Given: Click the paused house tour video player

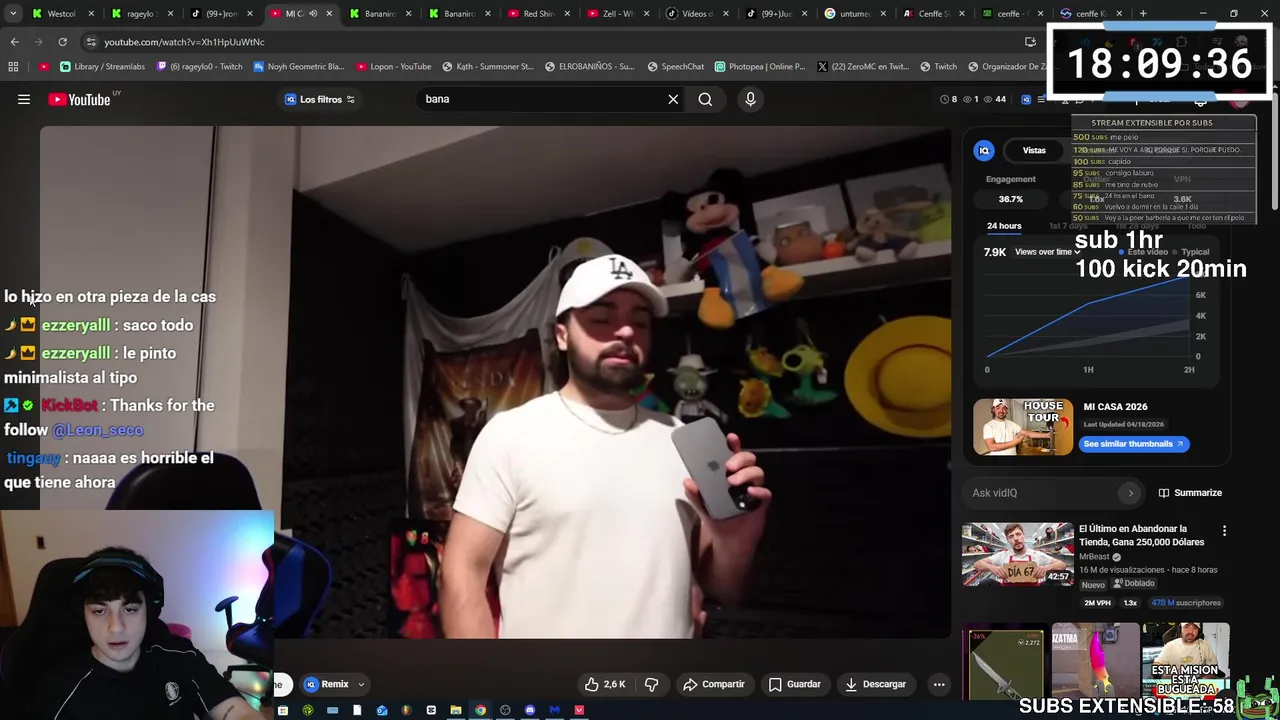Looking at the screenshot, I should (x=496, y=382).
